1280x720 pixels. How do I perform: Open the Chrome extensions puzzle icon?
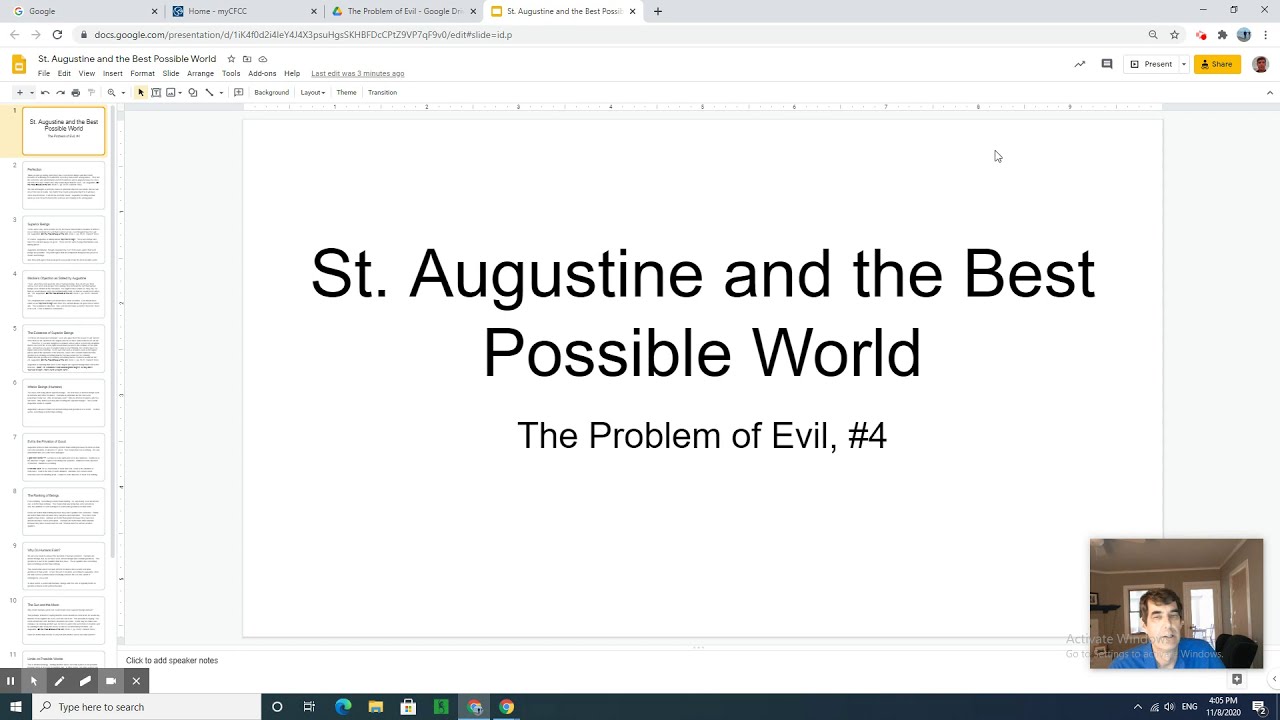(1222, 34)
